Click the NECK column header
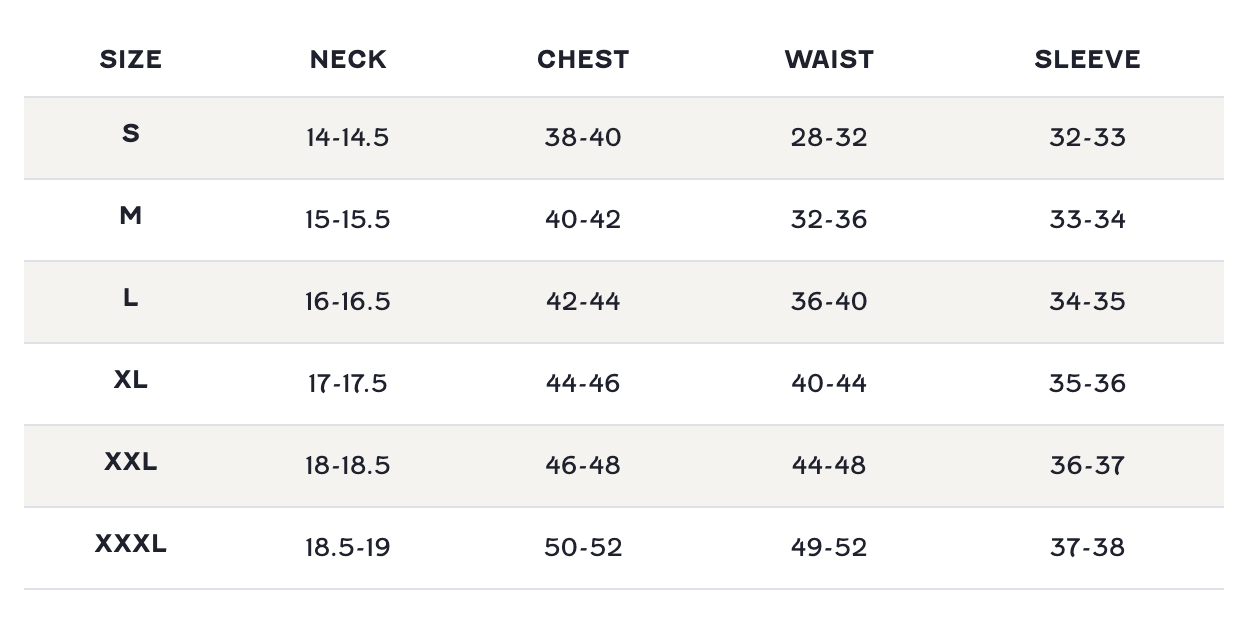Viewport: 1256px width, 632px height. (348, 60)
